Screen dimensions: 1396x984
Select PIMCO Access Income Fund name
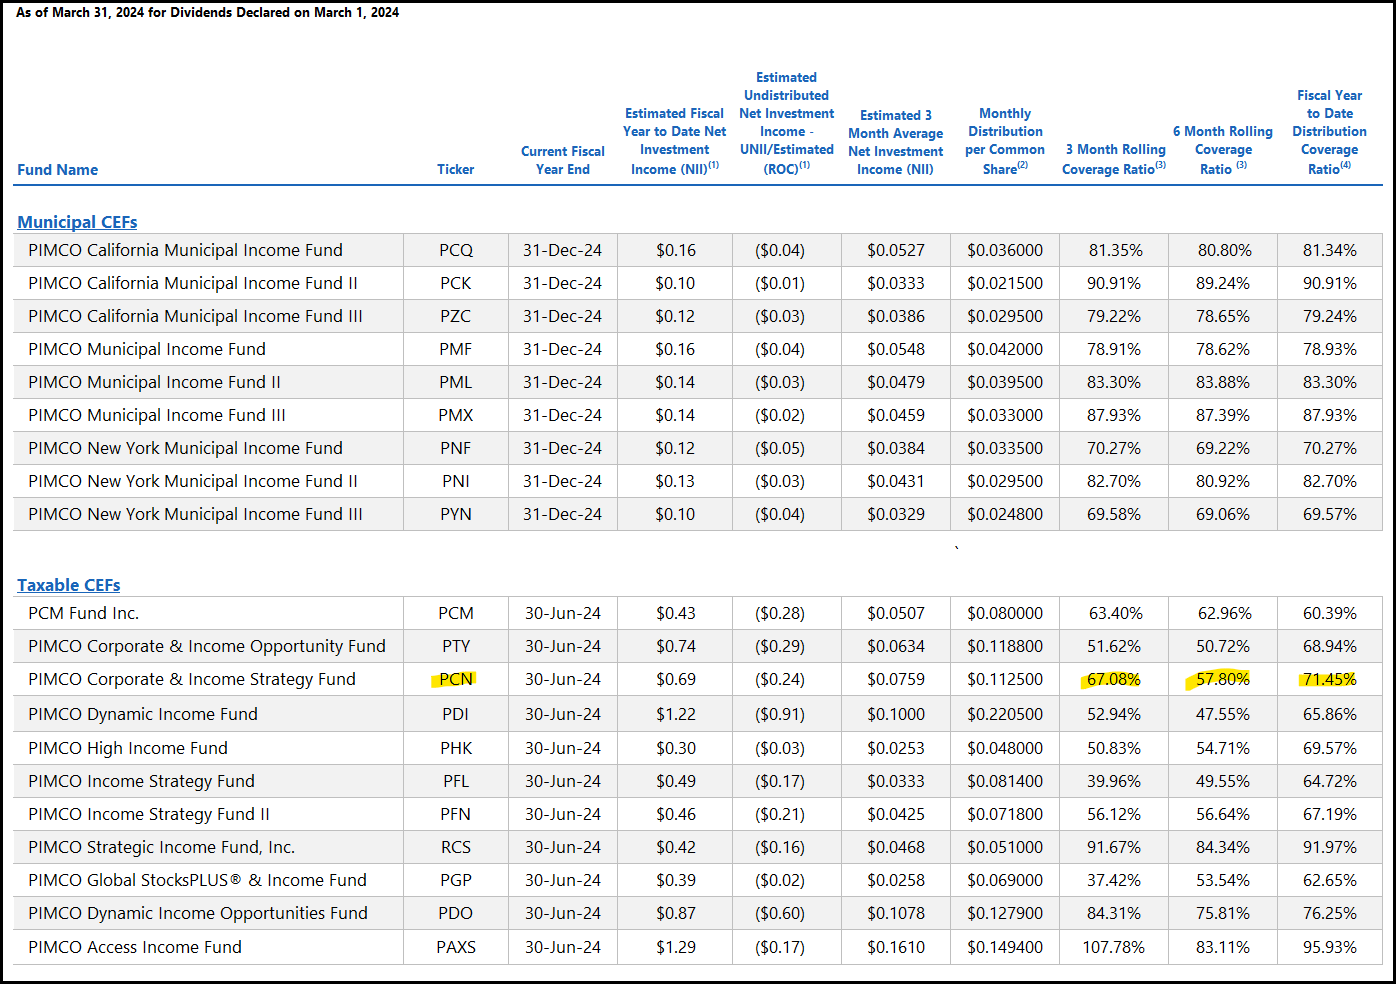pos(135,947)
